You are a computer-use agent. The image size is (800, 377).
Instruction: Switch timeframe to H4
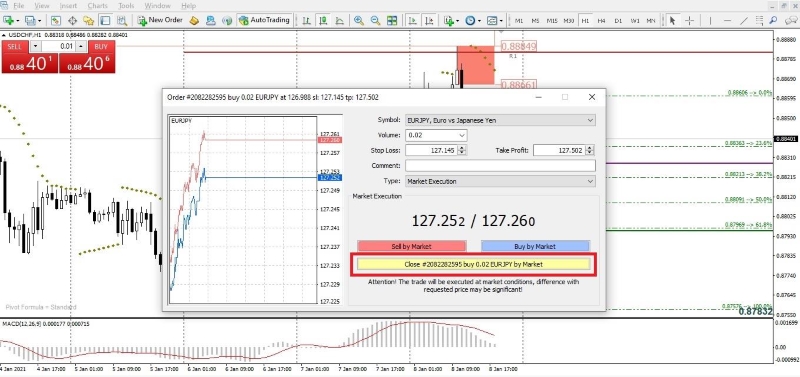(602, 21)
